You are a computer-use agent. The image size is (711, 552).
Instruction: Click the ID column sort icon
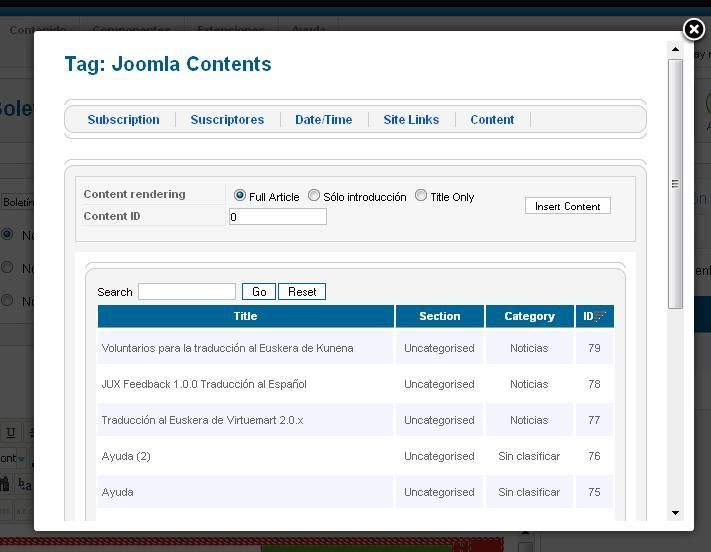click(x=600, y=316)
